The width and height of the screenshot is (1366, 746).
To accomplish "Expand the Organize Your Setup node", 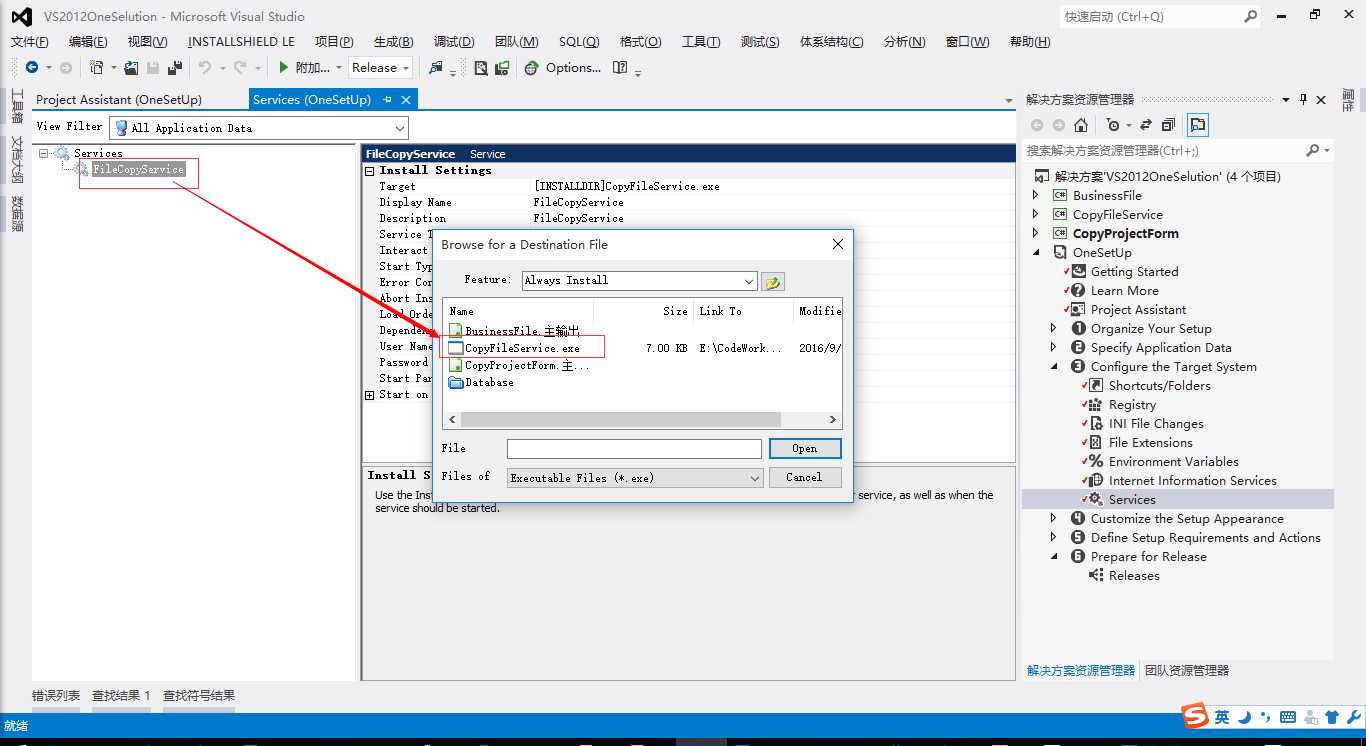I will coord(1054,329).
